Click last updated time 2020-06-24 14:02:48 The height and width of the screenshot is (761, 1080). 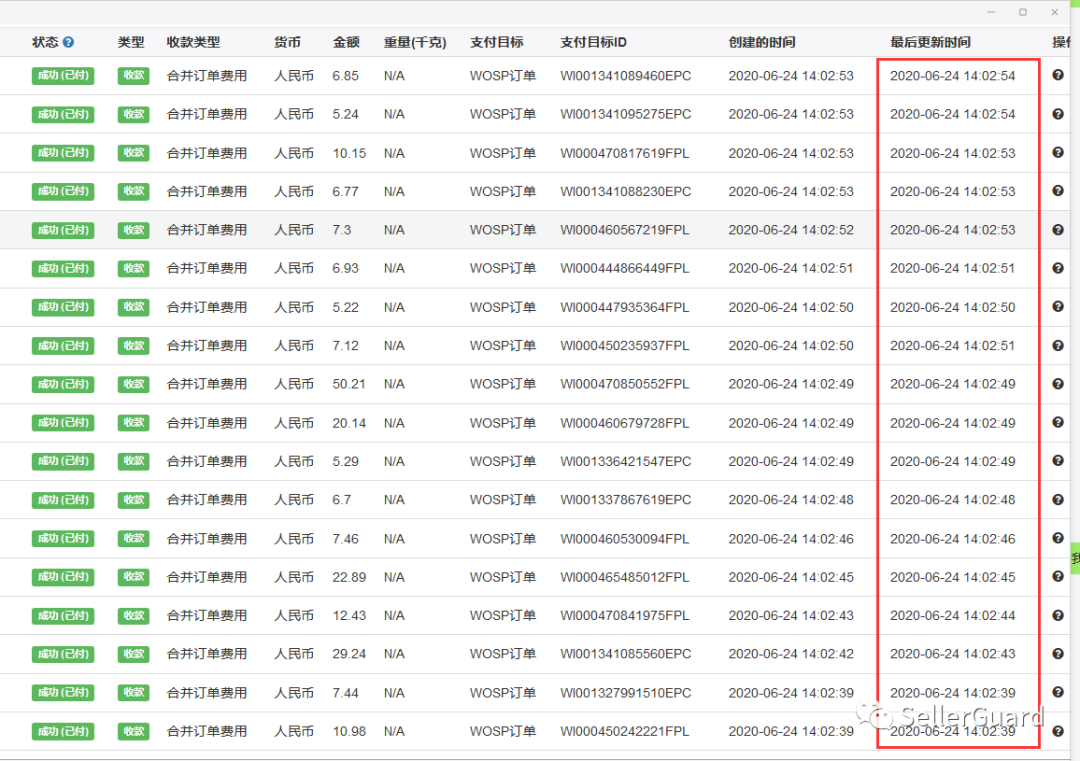click(953, 500)
